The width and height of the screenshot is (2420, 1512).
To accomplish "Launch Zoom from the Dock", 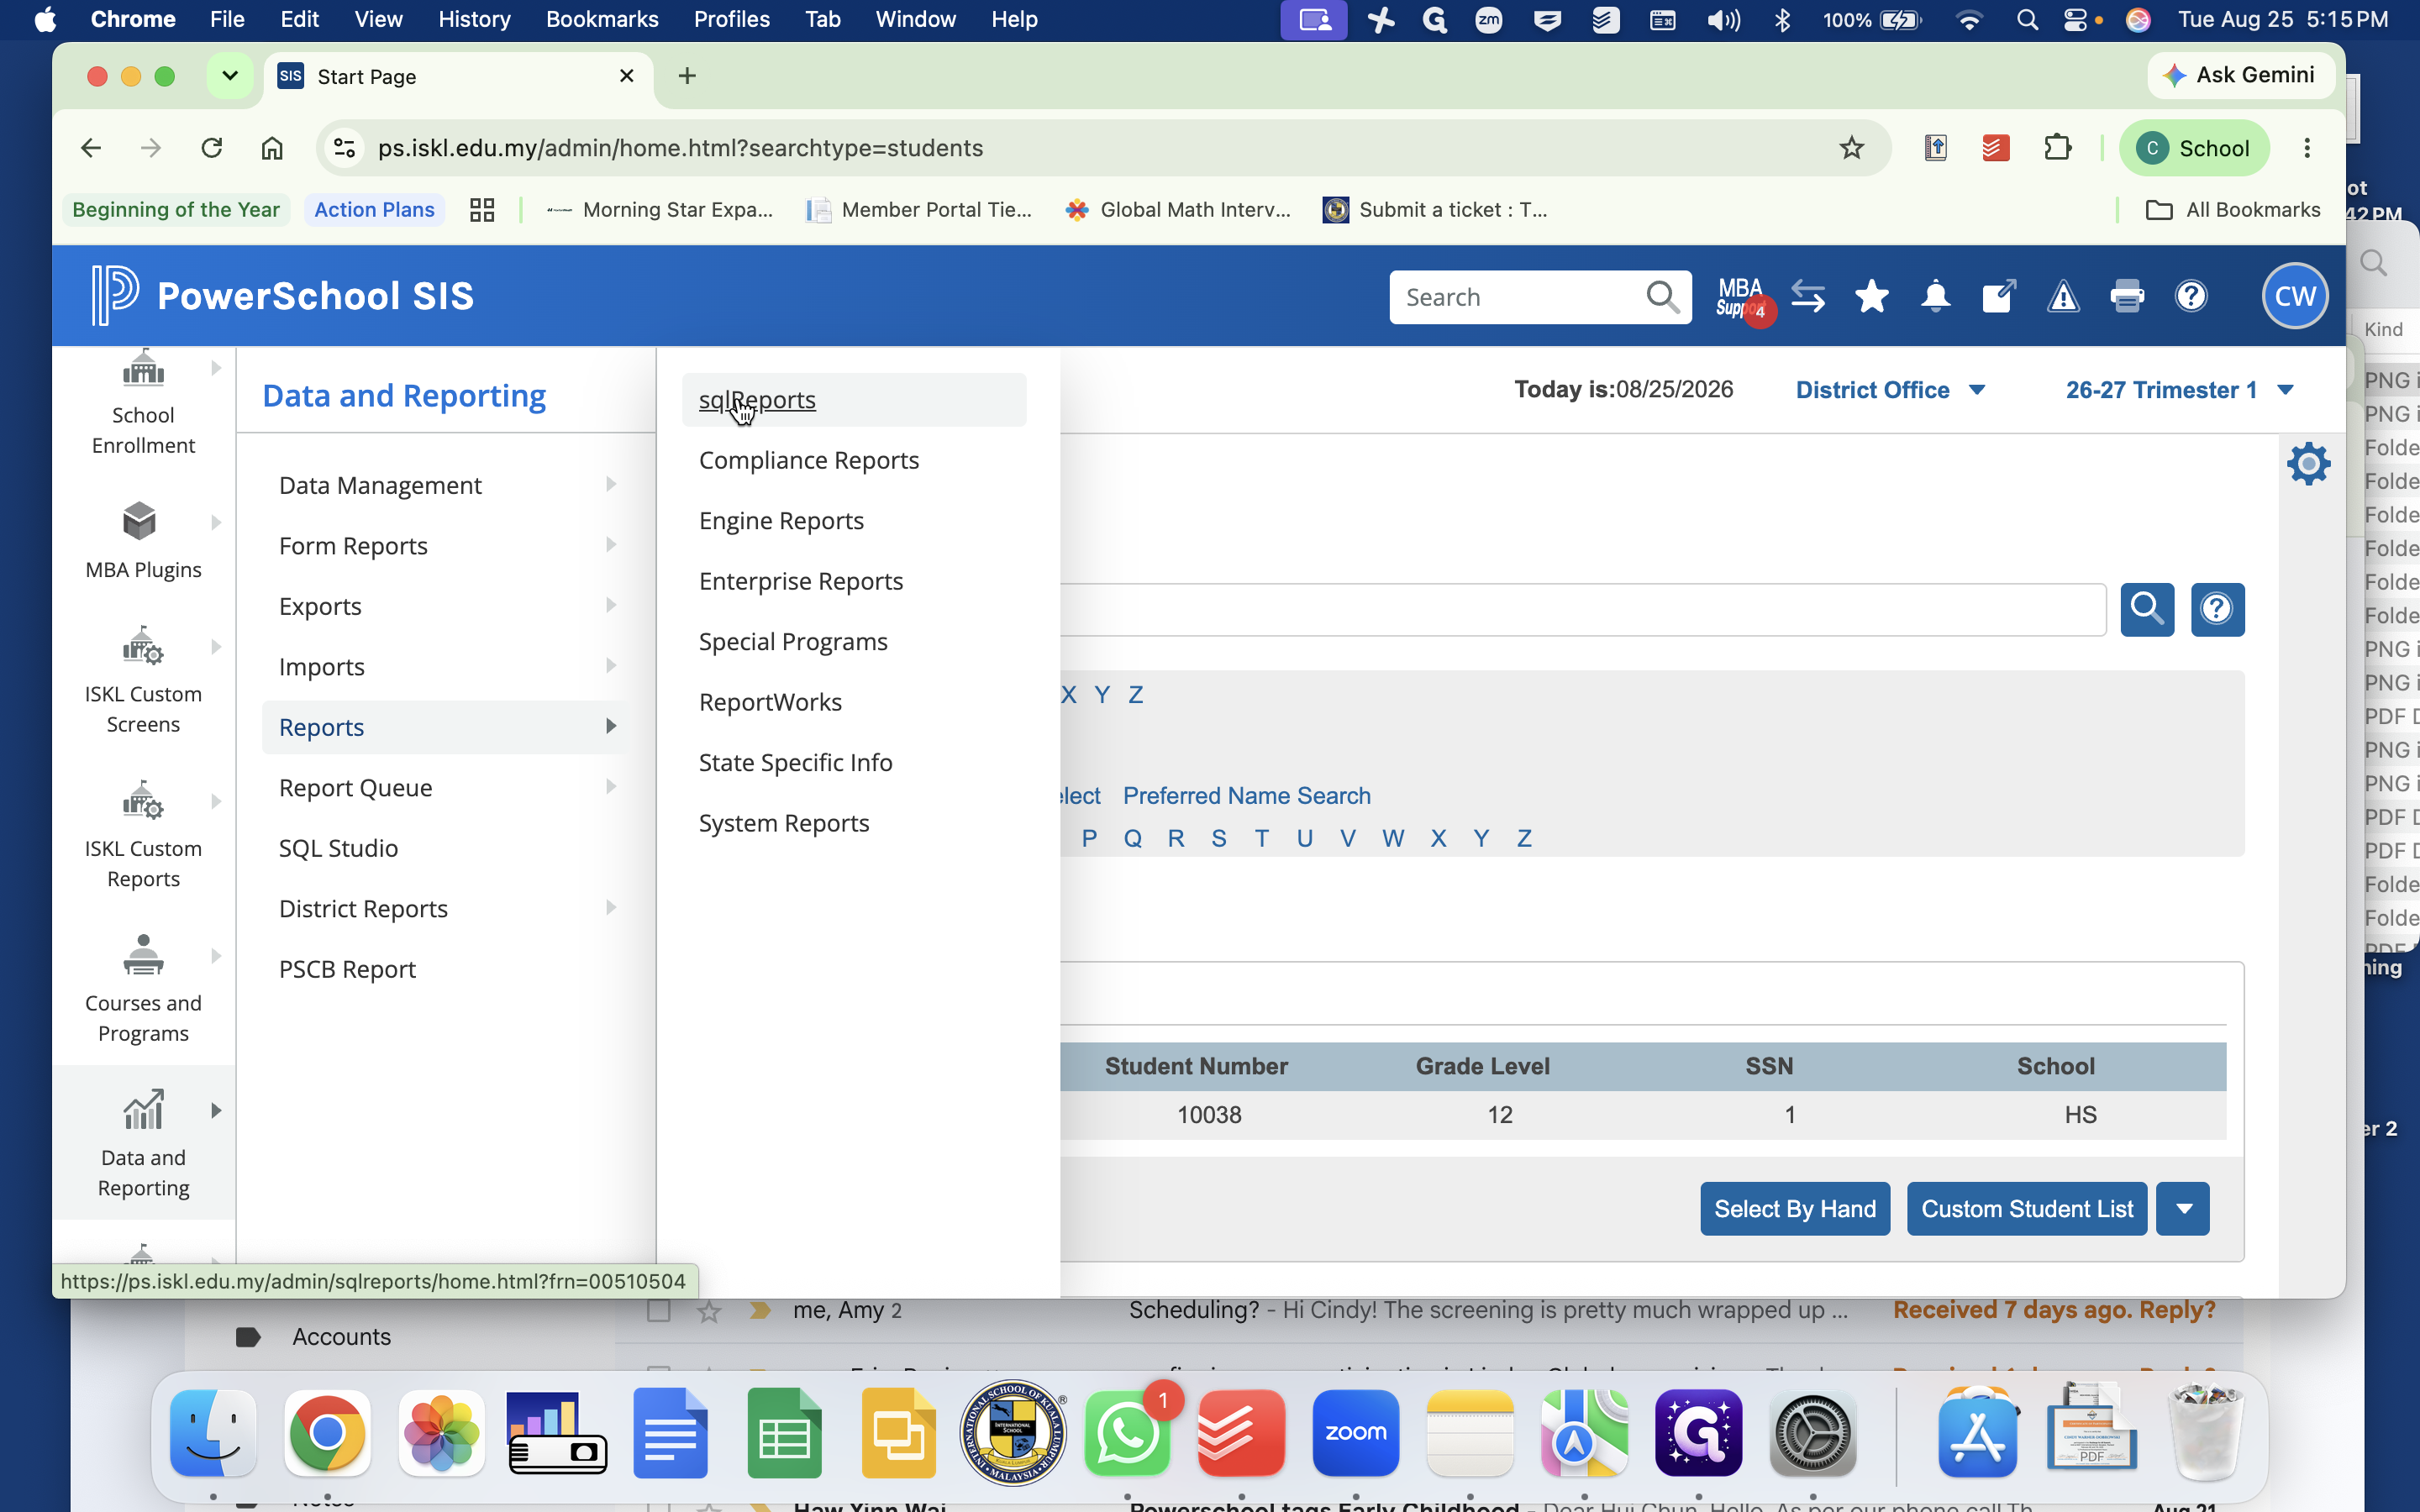I will pos(1355,1433).
